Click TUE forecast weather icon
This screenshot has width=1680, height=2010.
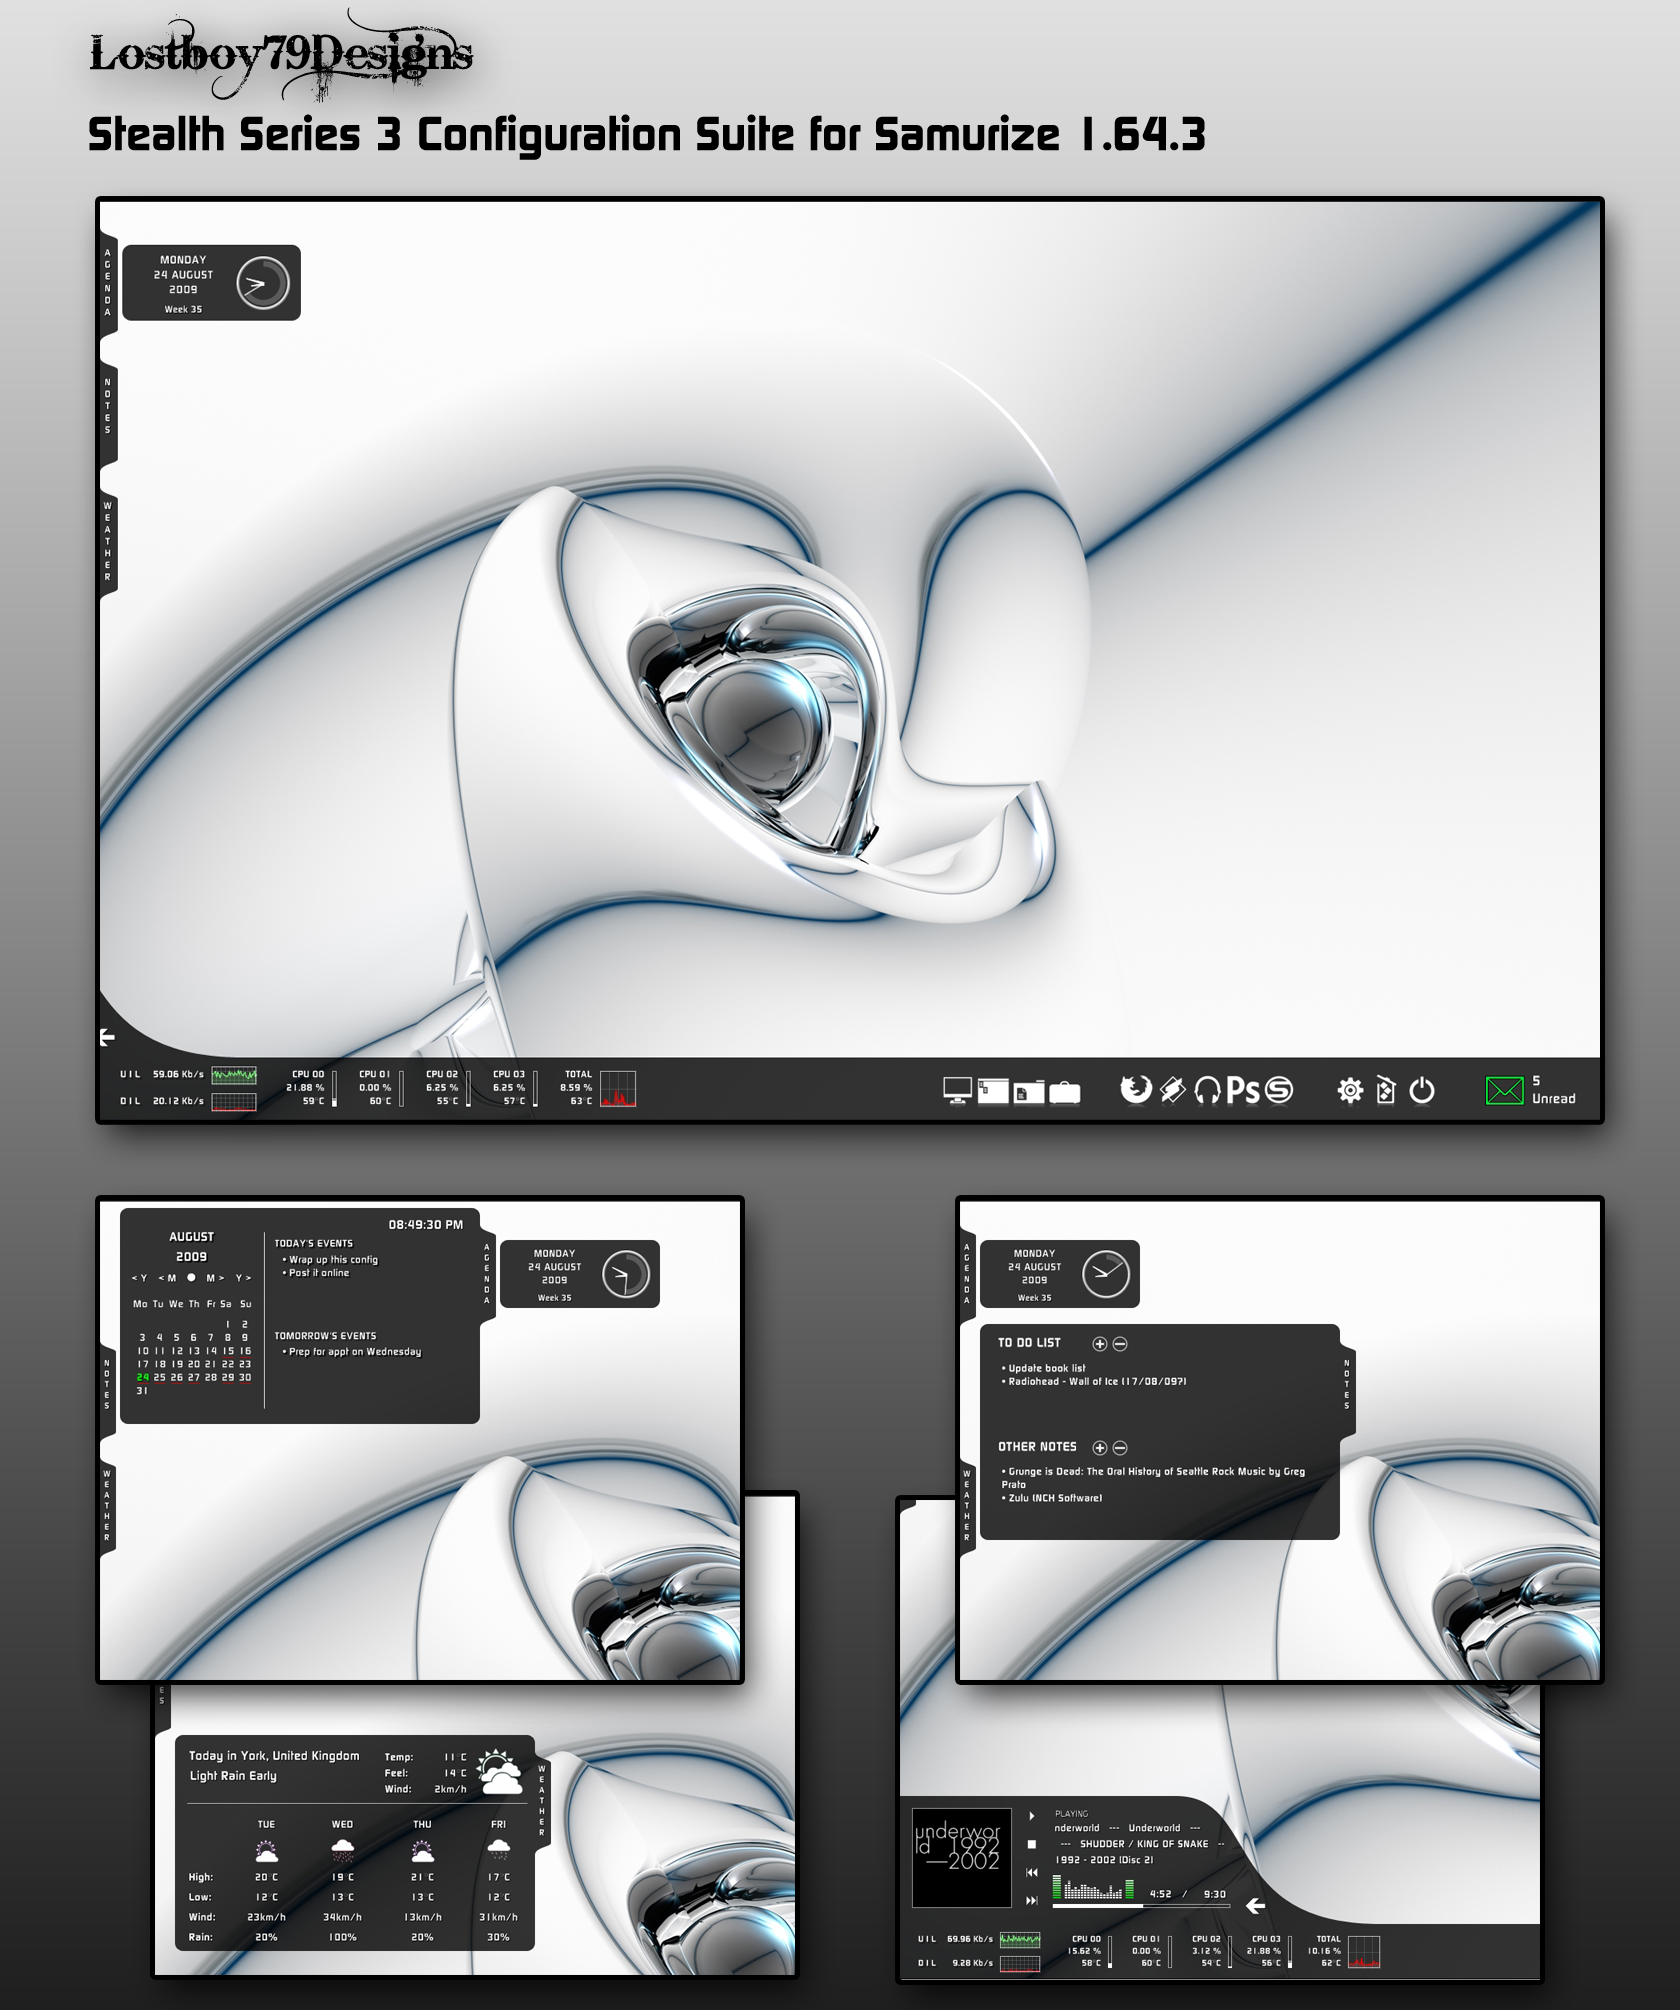tap(266, 1850)
